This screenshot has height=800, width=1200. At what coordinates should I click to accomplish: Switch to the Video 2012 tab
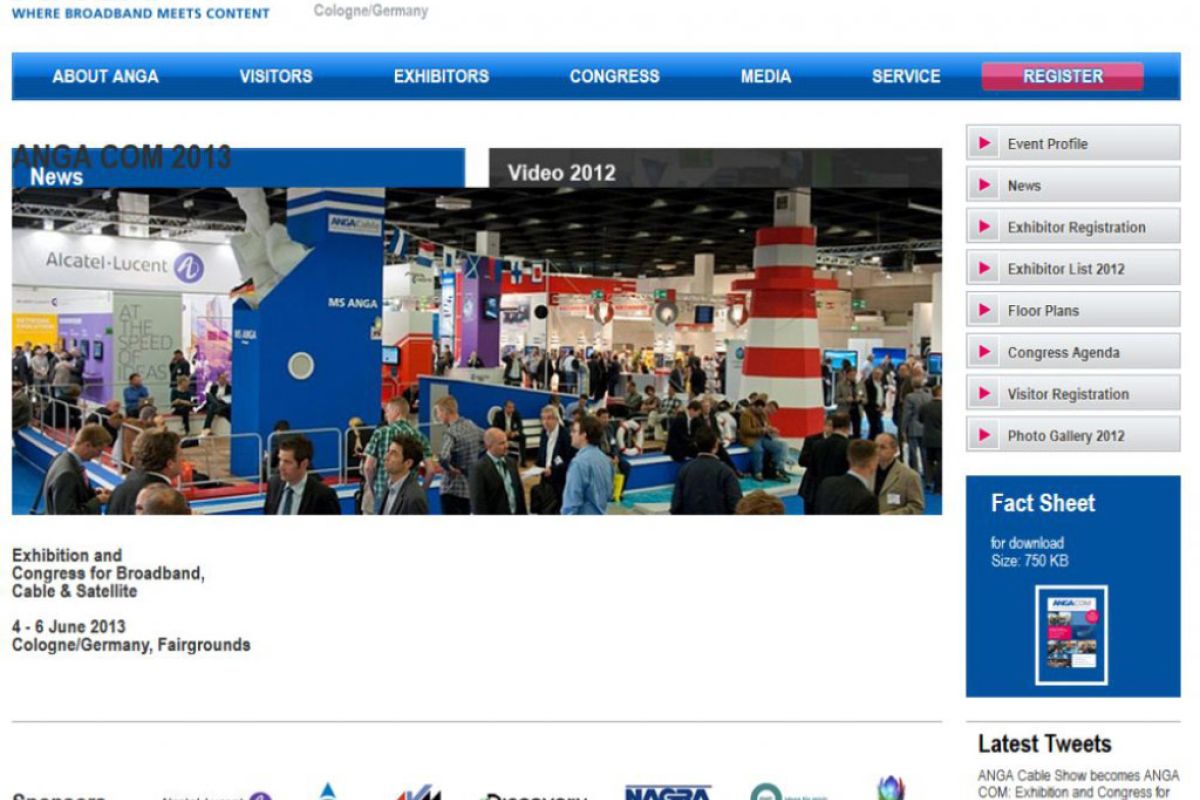[x=561, y=172]
